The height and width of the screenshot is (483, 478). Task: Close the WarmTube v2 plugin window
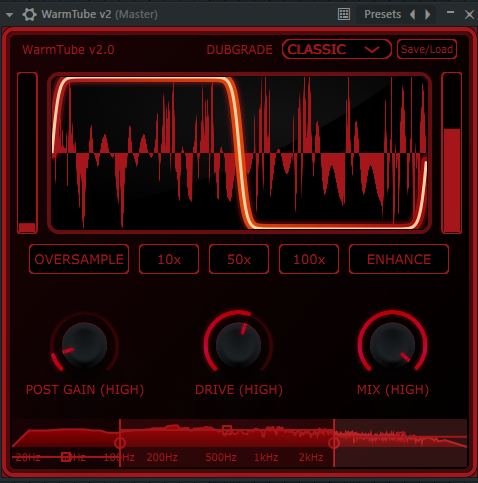[x=469, y=15]
